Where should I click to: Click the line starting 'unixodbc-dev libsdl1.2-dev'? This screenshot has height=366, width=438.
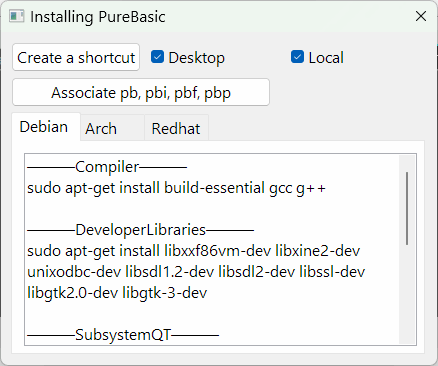(196, 272)
